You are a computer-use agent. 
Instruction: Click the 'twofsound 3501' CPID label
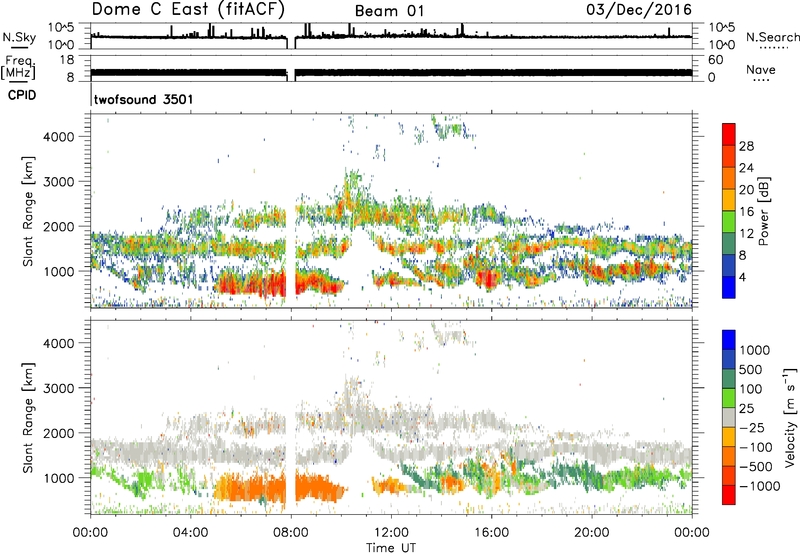click(143, 99)
